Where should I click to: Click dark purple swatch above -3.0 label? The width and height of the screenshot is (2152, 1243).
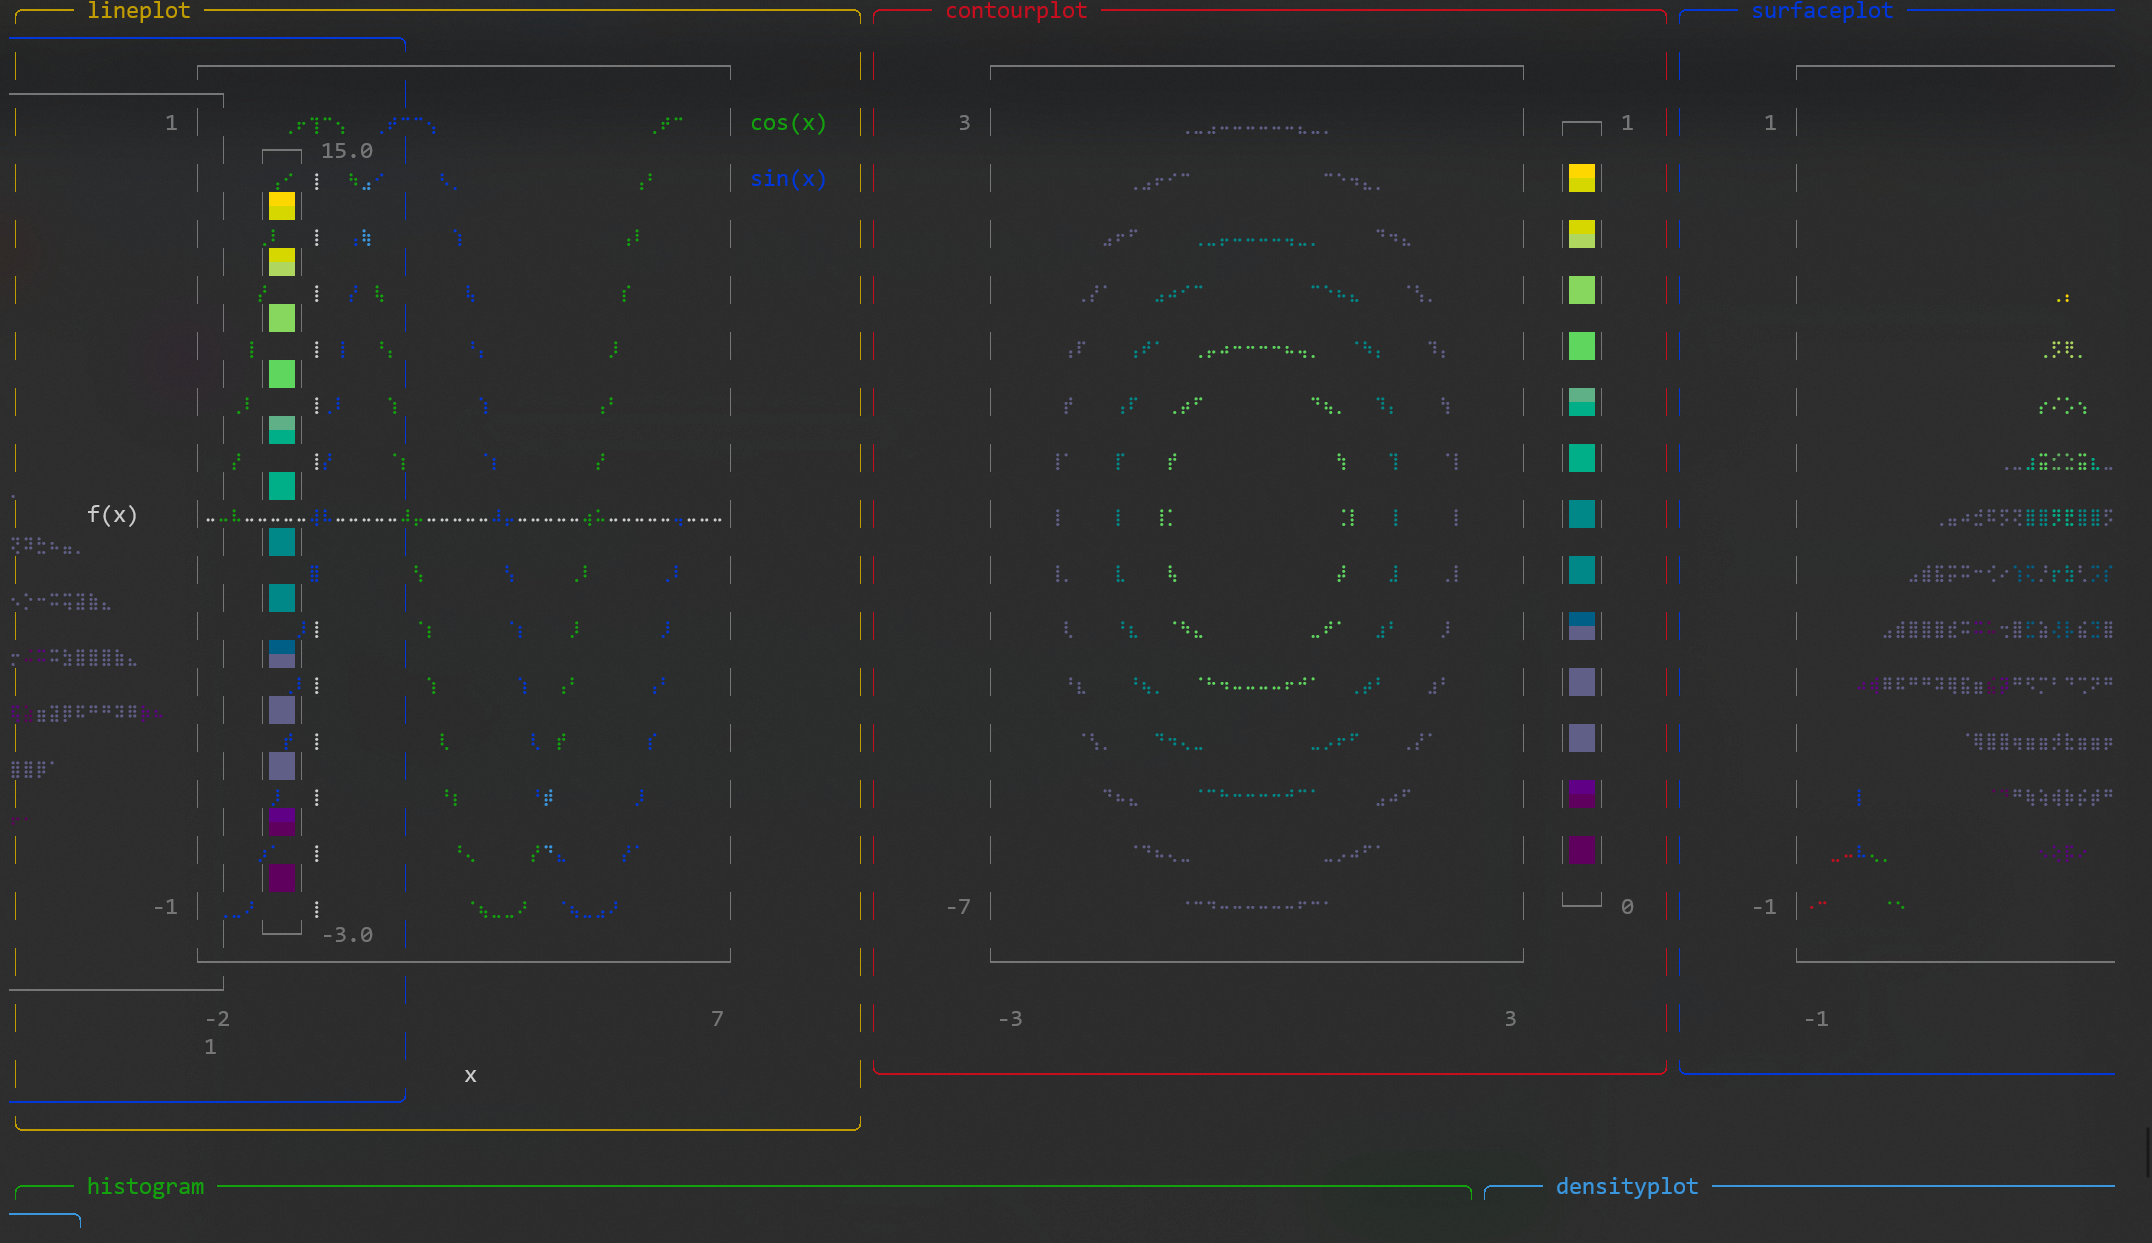[x=282, y=877]
